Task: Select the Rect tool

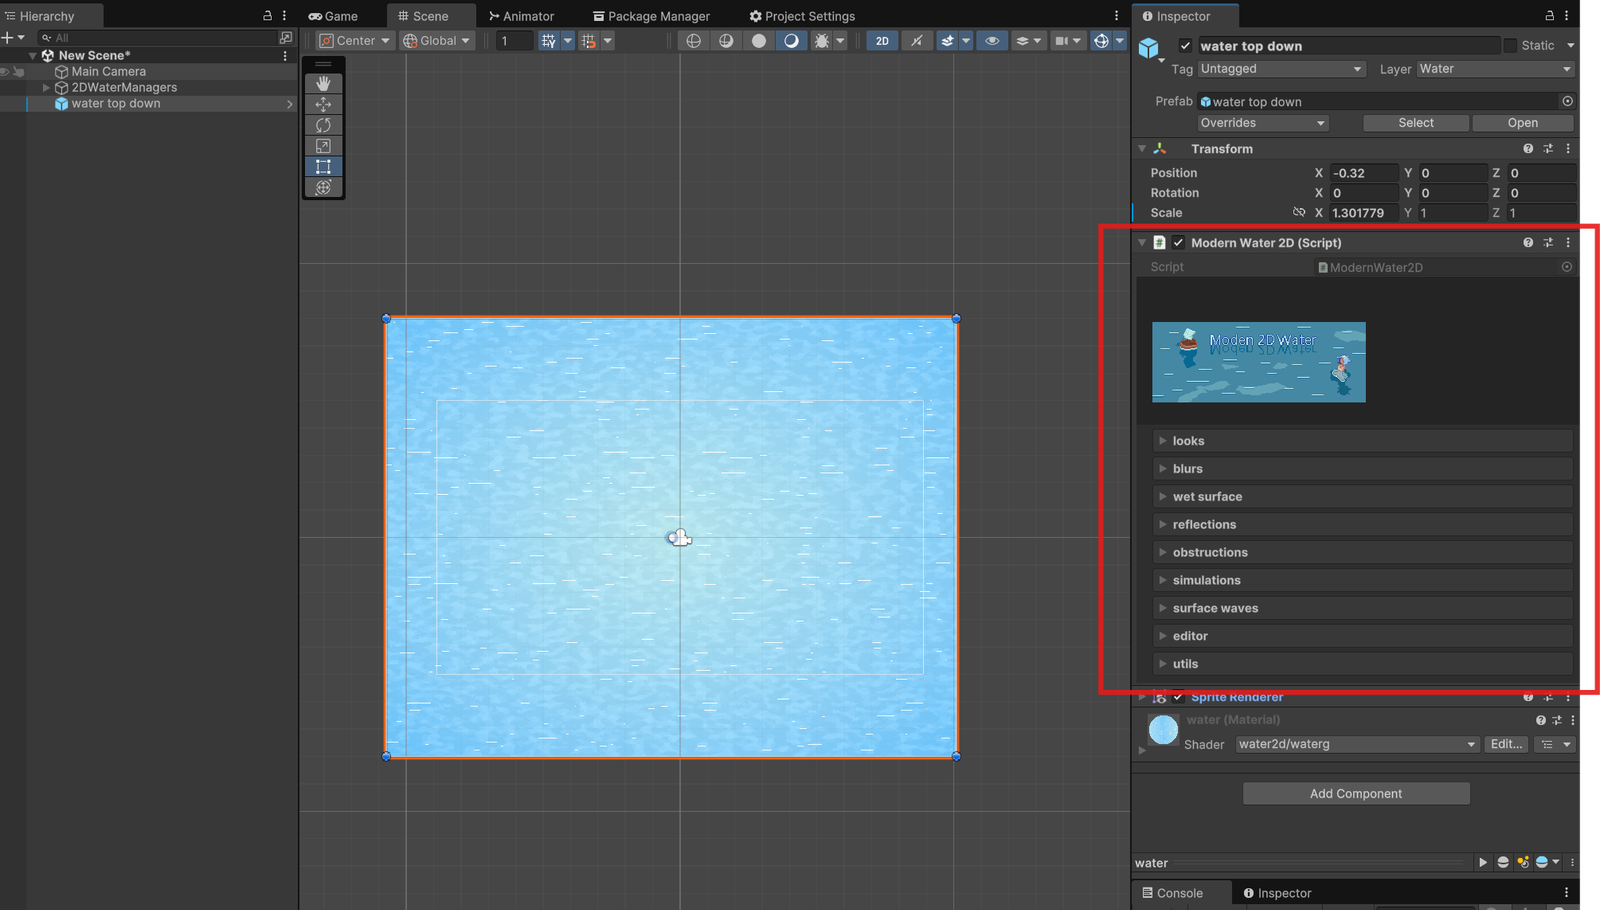Action: [323, 167]
